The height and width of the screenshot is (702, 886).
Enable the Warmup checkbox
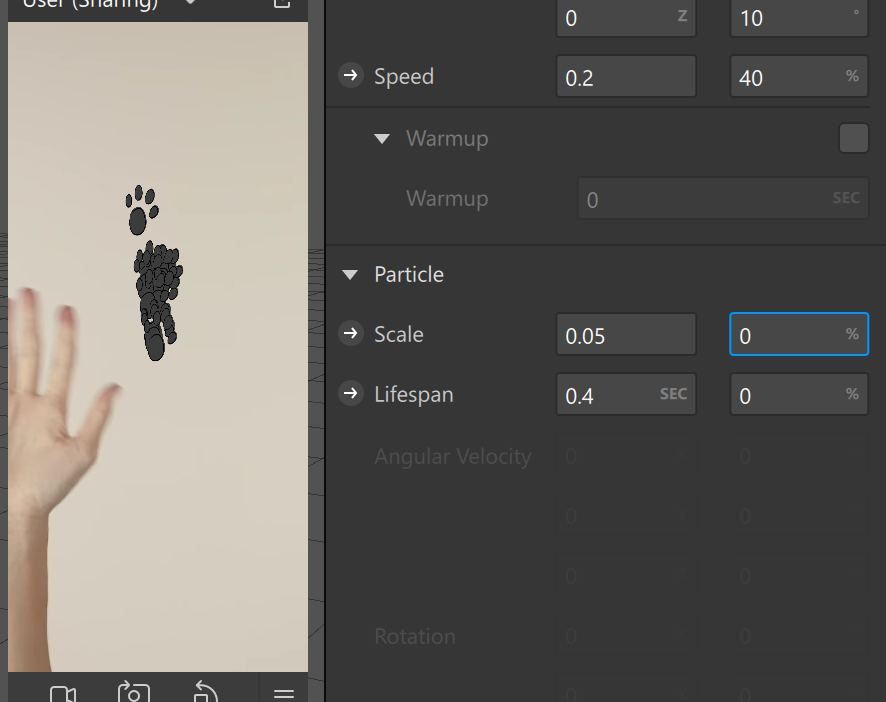coord(853,138)
